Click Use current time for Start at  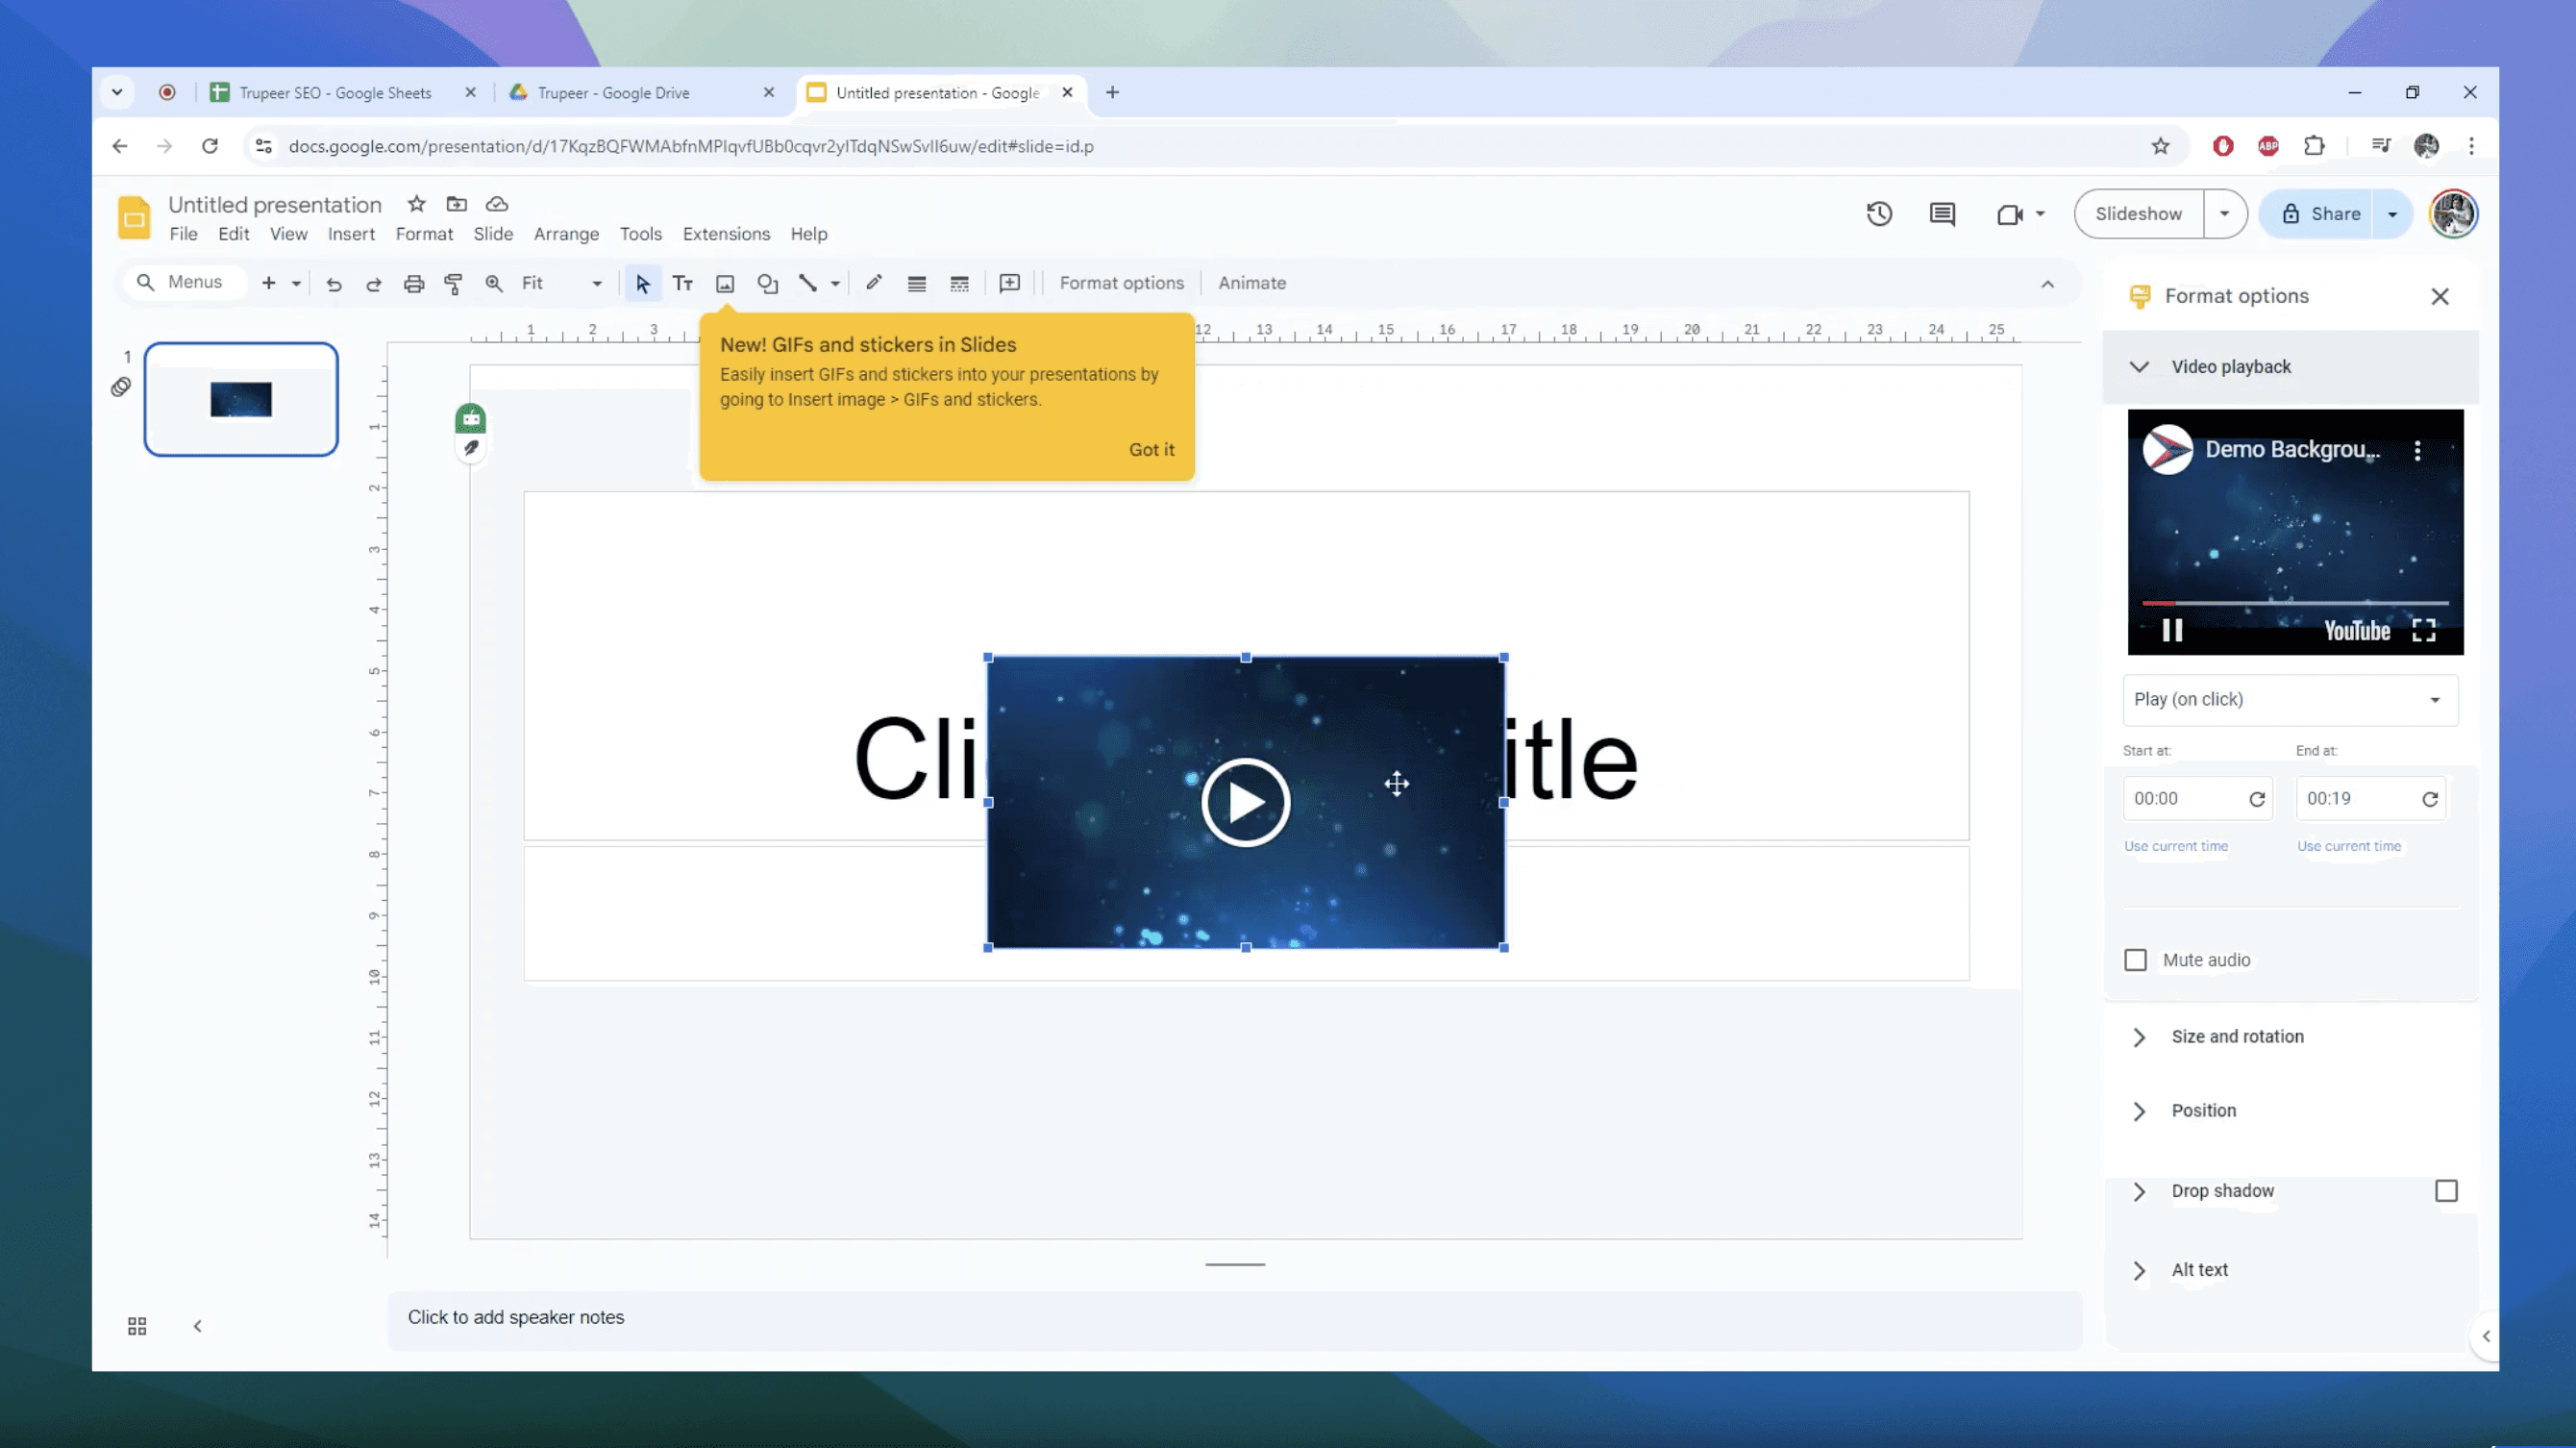(2176, 846)
